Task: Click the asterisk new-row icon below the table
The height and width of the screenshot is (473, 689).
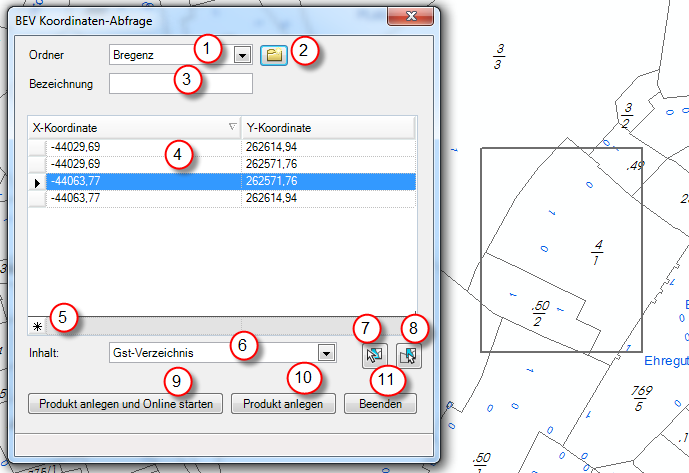Action: [38, 325]
